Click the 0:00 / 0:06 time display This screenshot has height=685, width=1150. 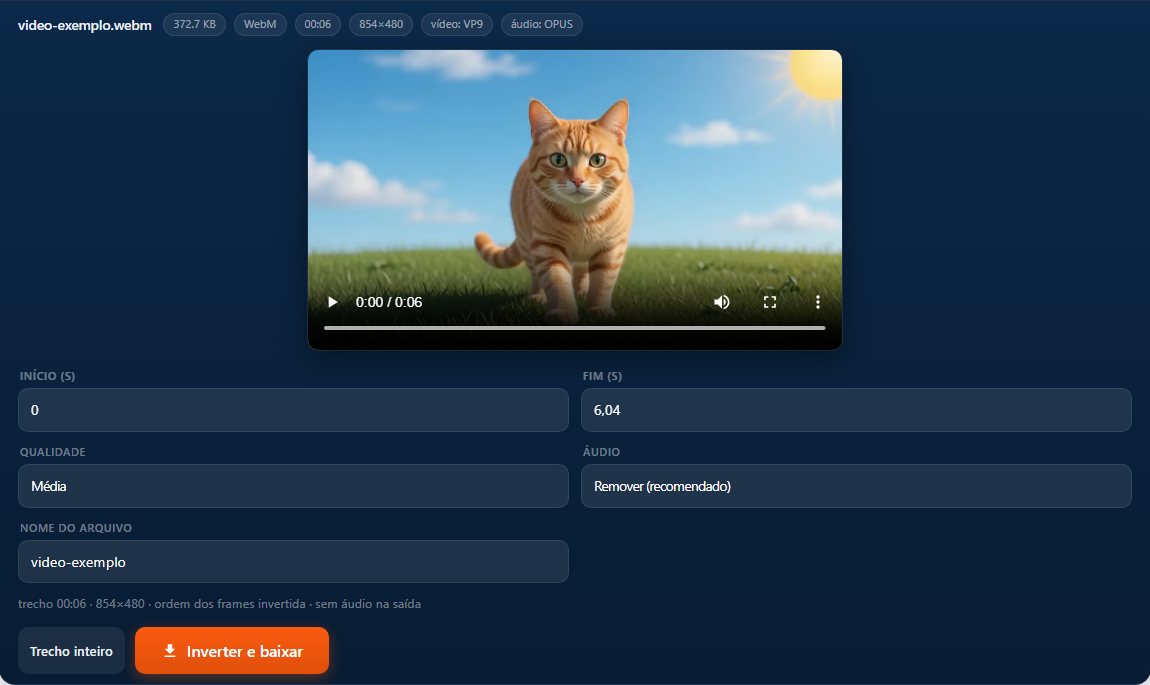[389, 302]
